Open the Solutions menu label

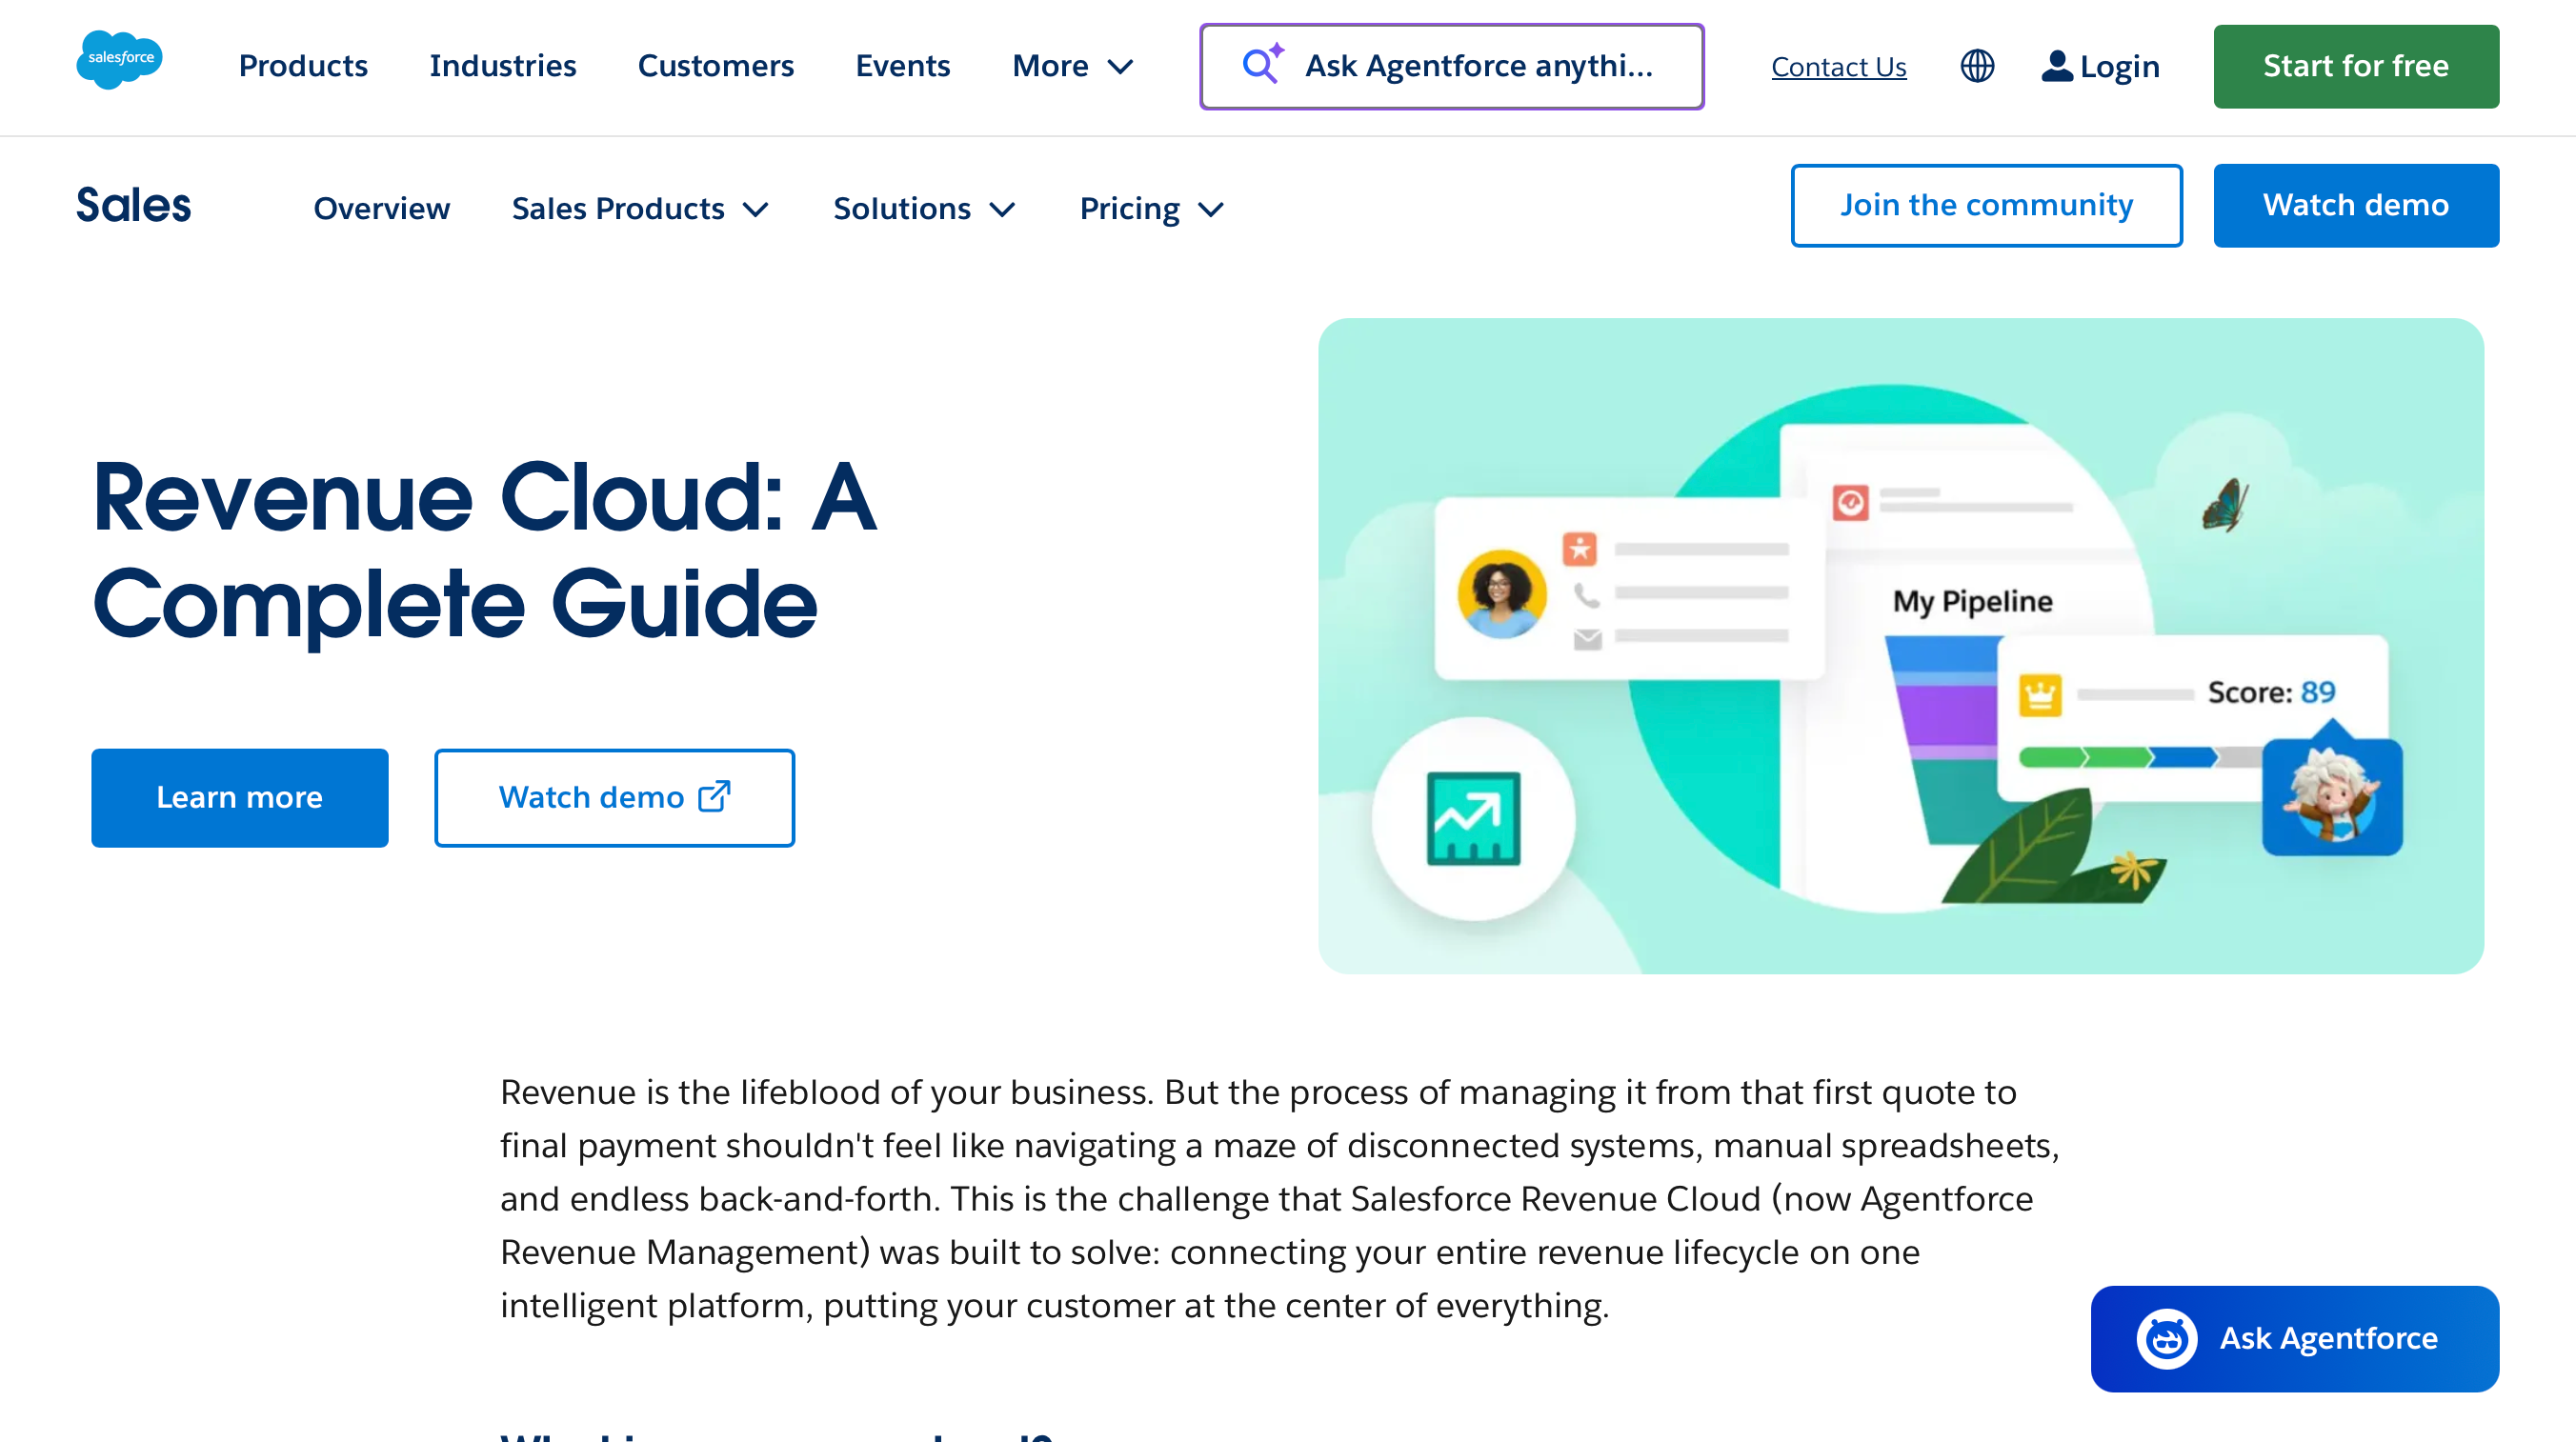(902, 208)
